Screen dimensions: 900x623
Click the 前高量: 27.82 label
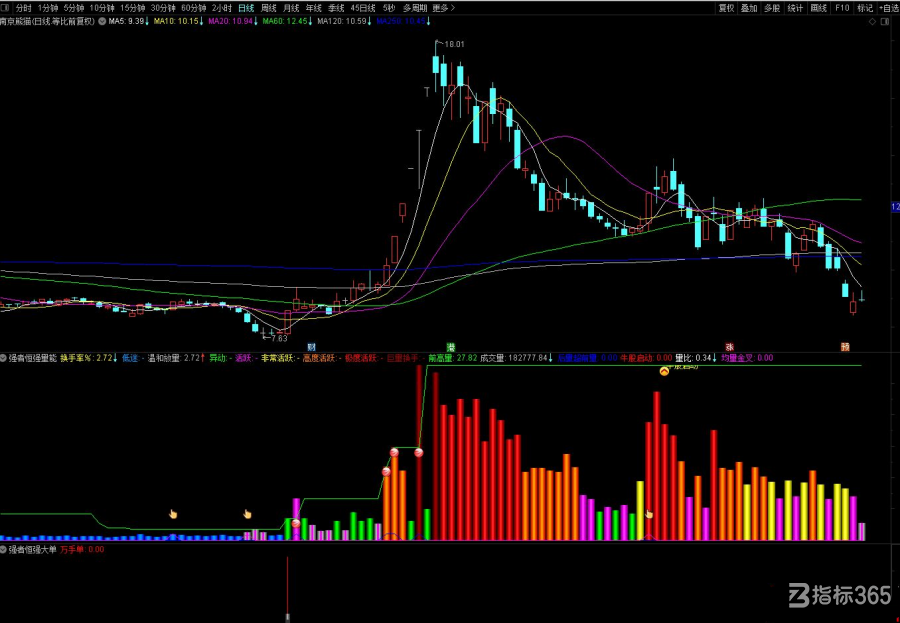(452, 358)
